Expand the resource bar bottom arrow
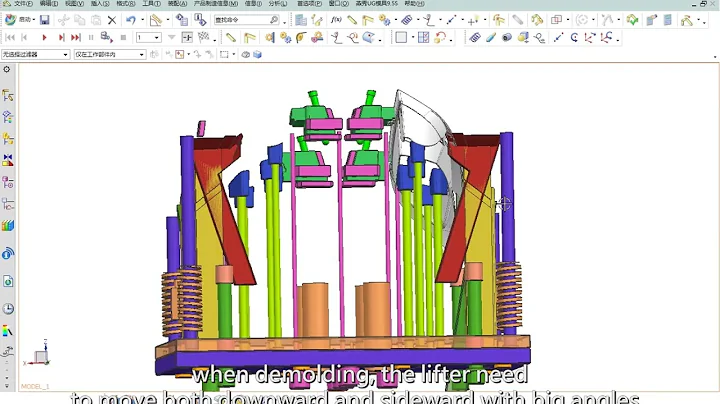Image resolution: width=720 pixels, height=404 pixels. click(x=6, y=386)
